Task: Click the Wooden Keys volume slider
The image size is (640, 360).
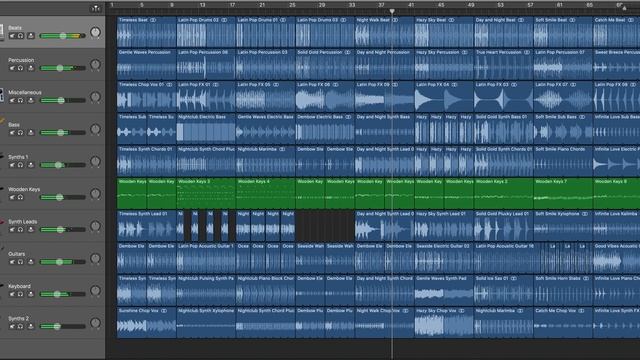Action: pyautogui.click(x=62, y=197)
